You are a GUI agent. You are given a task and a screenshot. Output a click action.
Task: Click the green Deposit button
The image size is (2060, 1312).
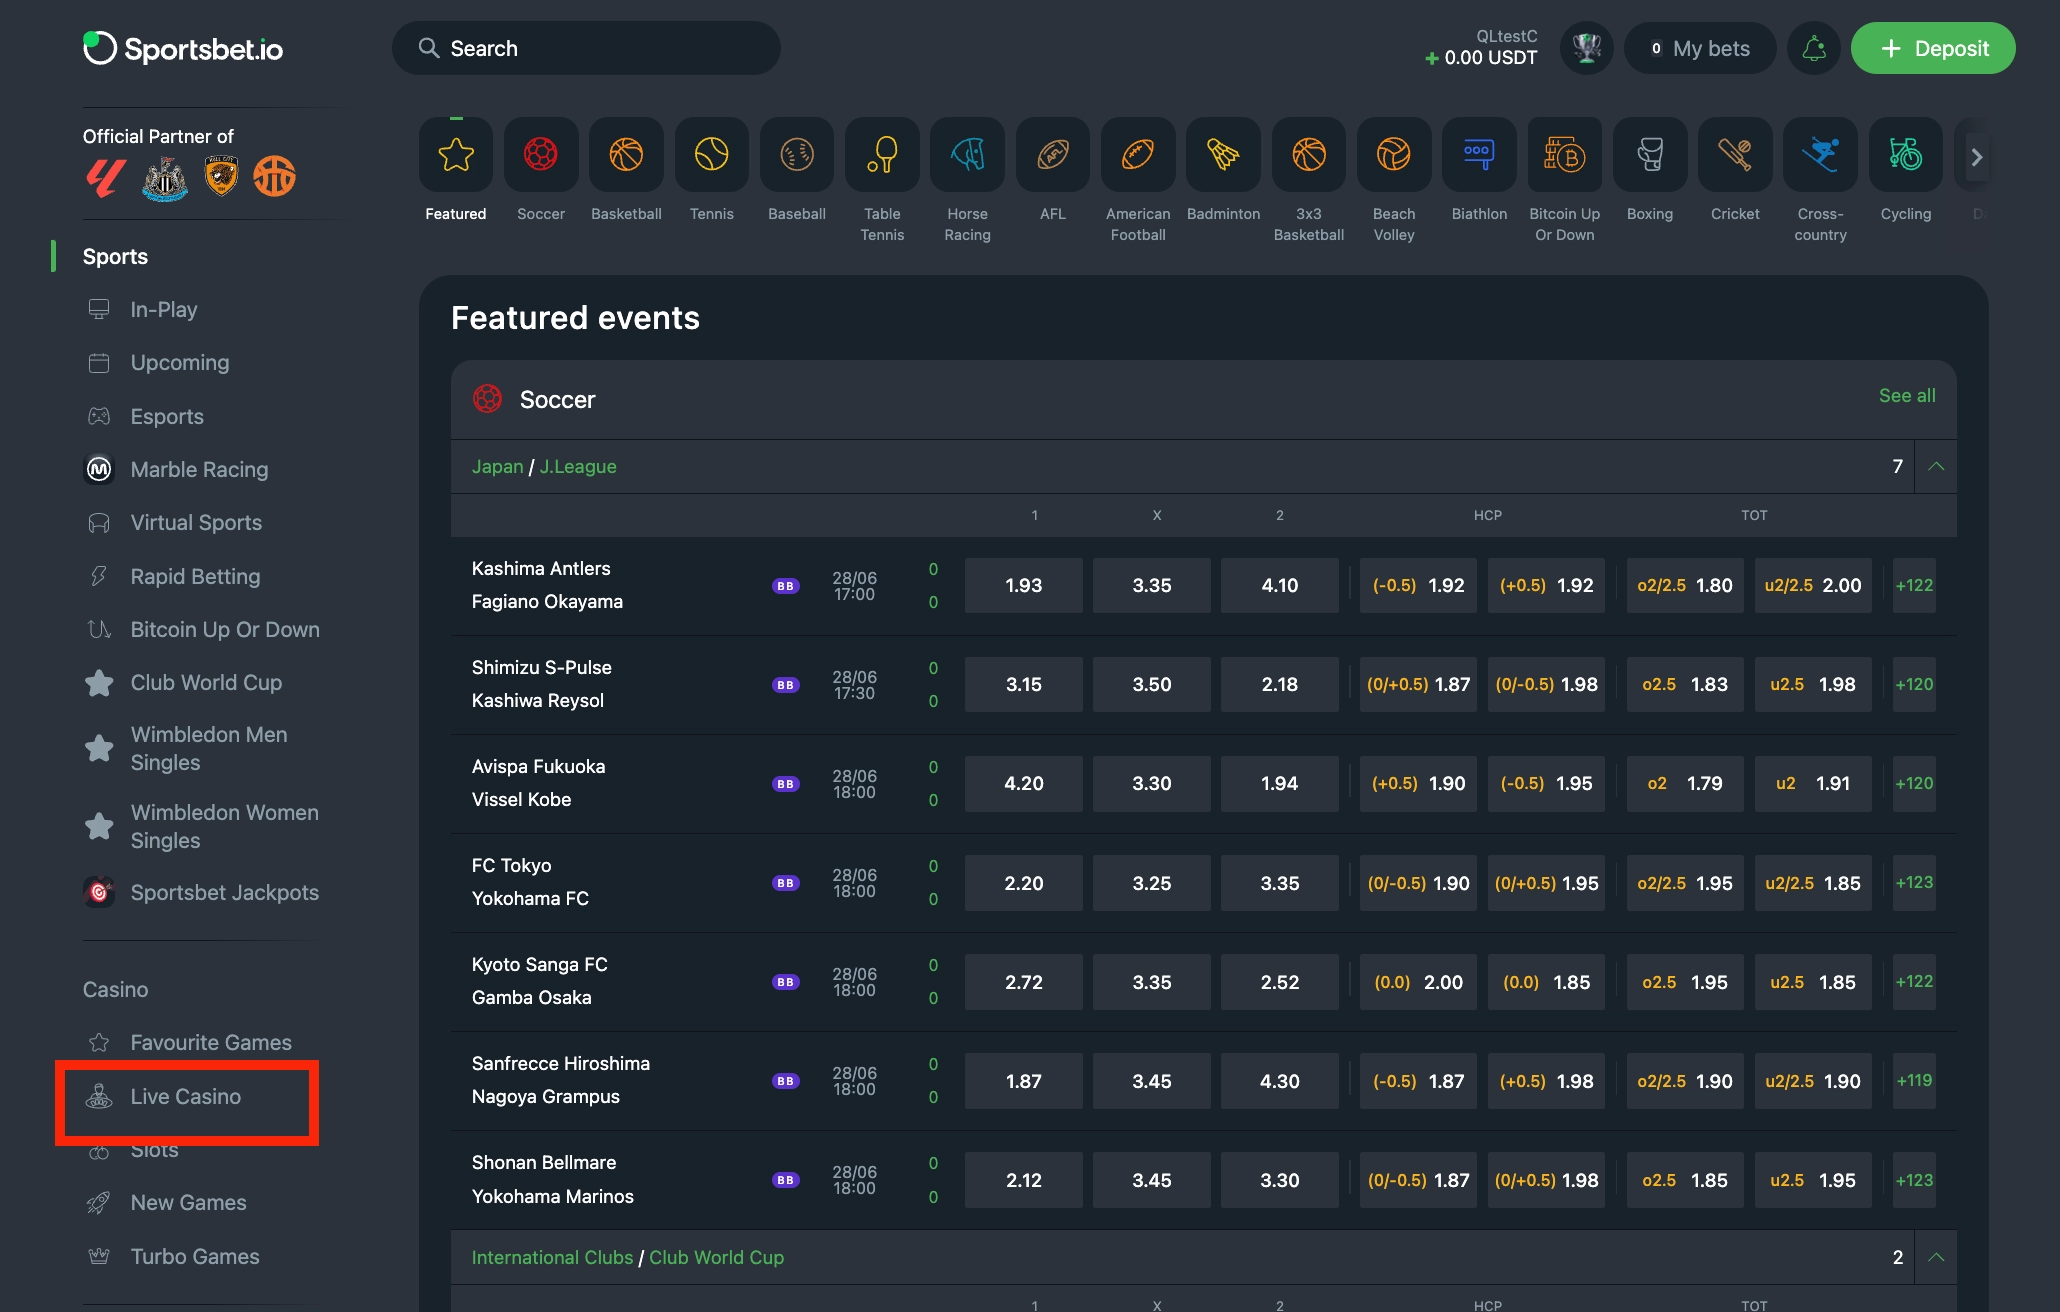1933,48
